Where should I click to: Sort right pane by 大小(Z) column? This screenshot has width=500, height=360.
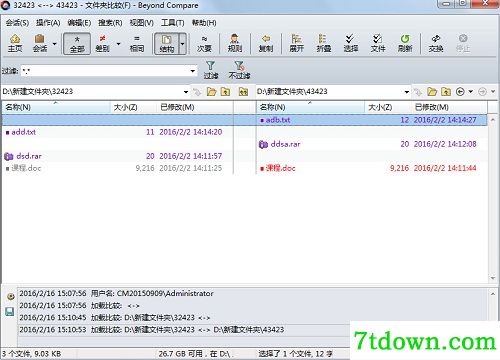coord(388,107)
